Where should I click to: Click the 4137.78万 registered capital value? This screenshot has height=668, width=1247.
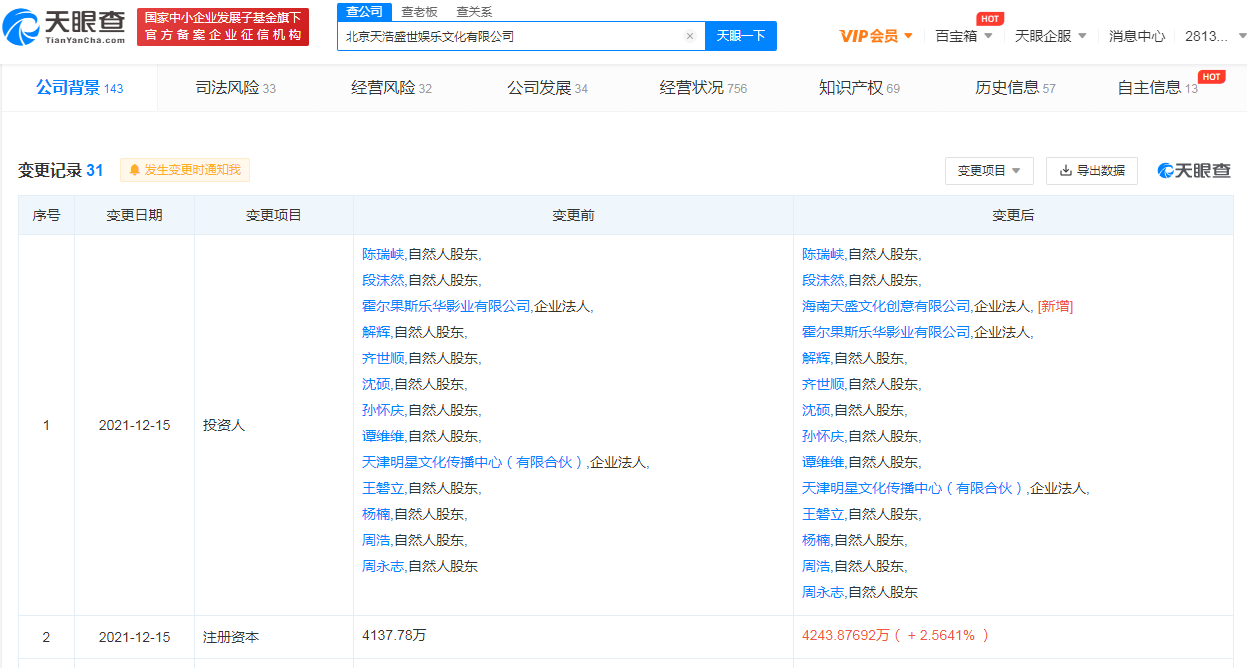coord(394,635)
